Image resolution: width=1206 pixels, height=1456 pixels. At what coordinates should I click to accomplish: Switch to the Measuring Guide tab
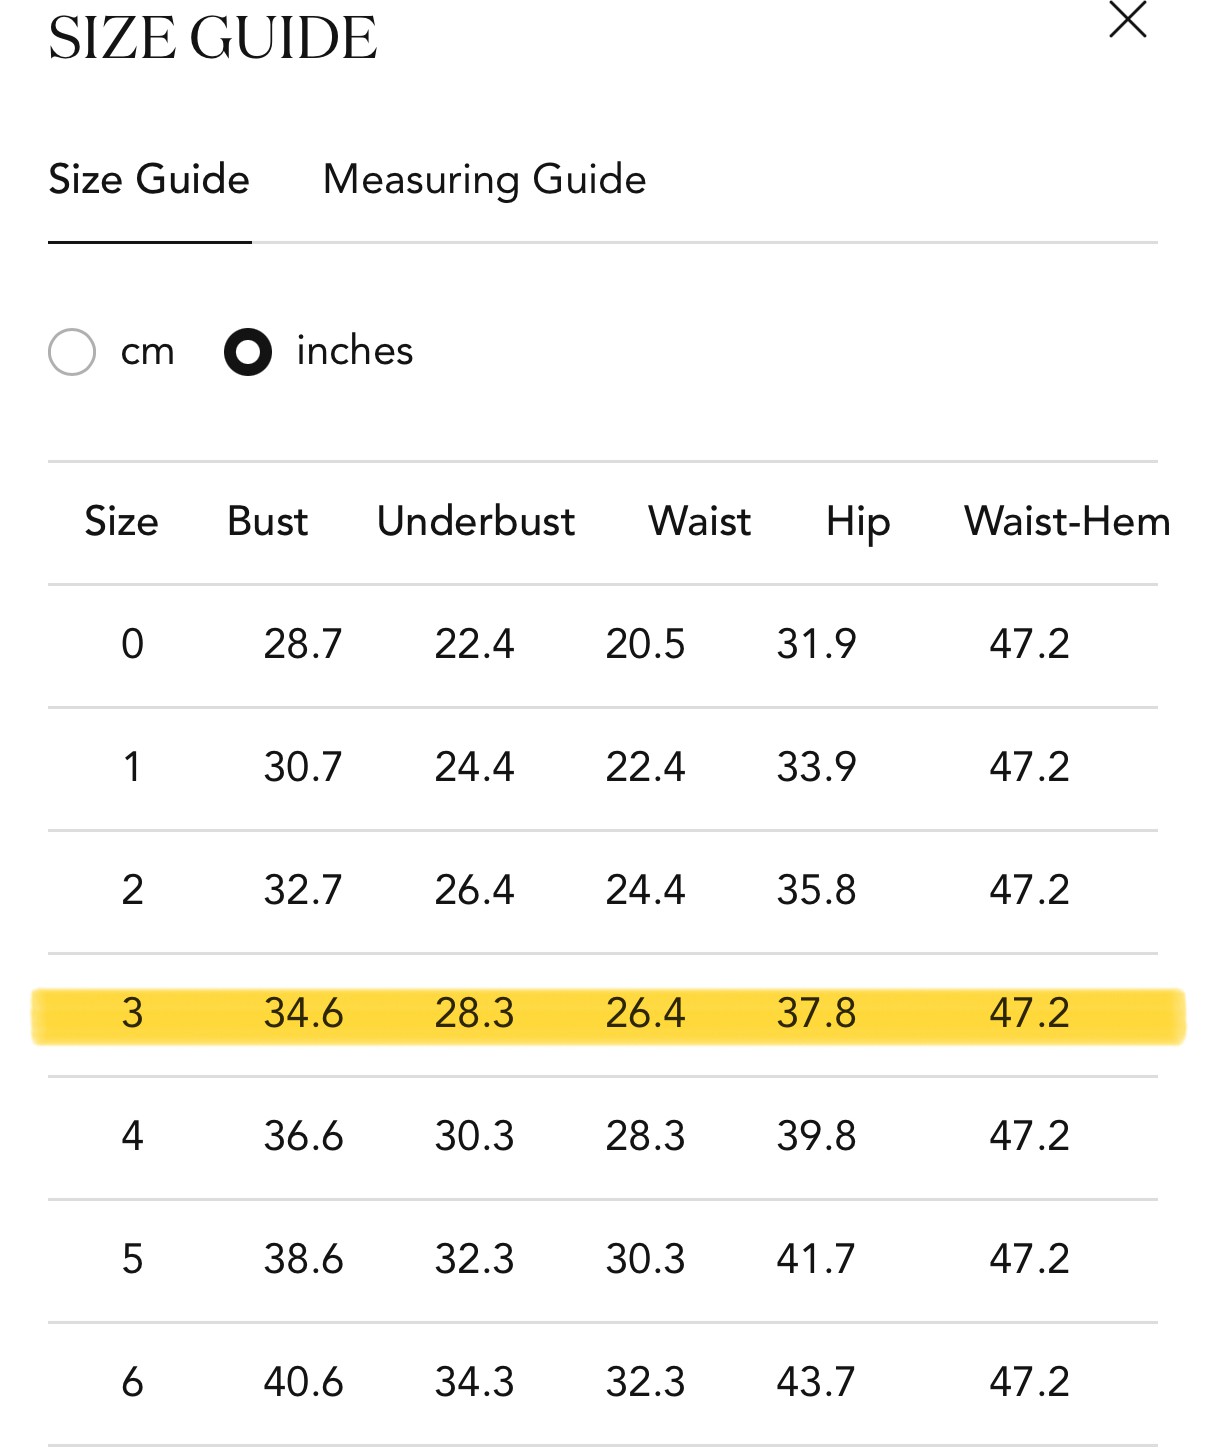pos(484,180)
